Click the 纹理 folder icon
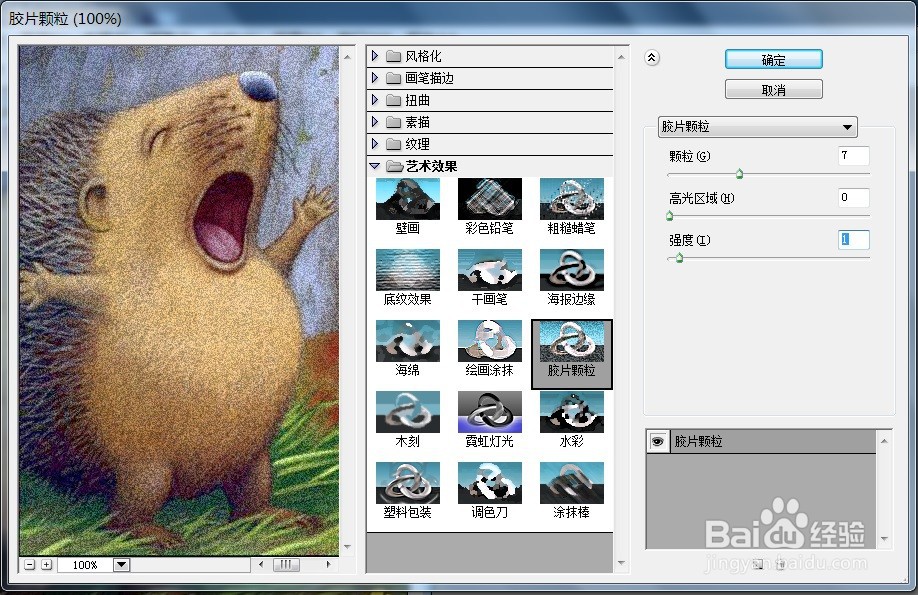This screenshot has height=595, width=918. 393,144
